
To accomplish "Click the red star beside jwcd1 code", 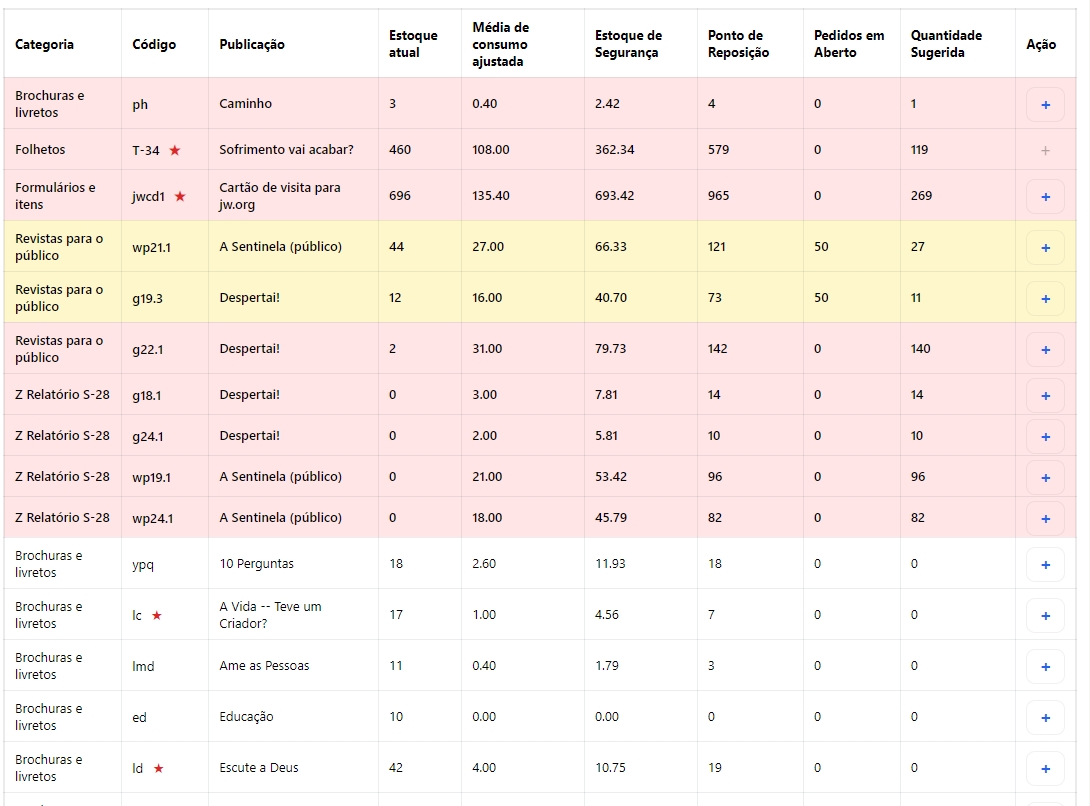I will coord(180,196).
